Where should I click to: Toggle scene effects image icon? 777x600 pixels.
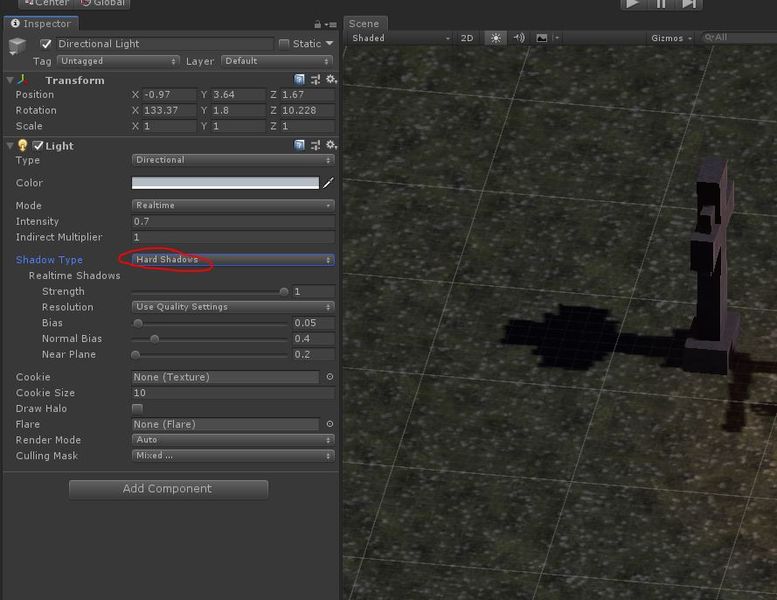coord(542,38)
